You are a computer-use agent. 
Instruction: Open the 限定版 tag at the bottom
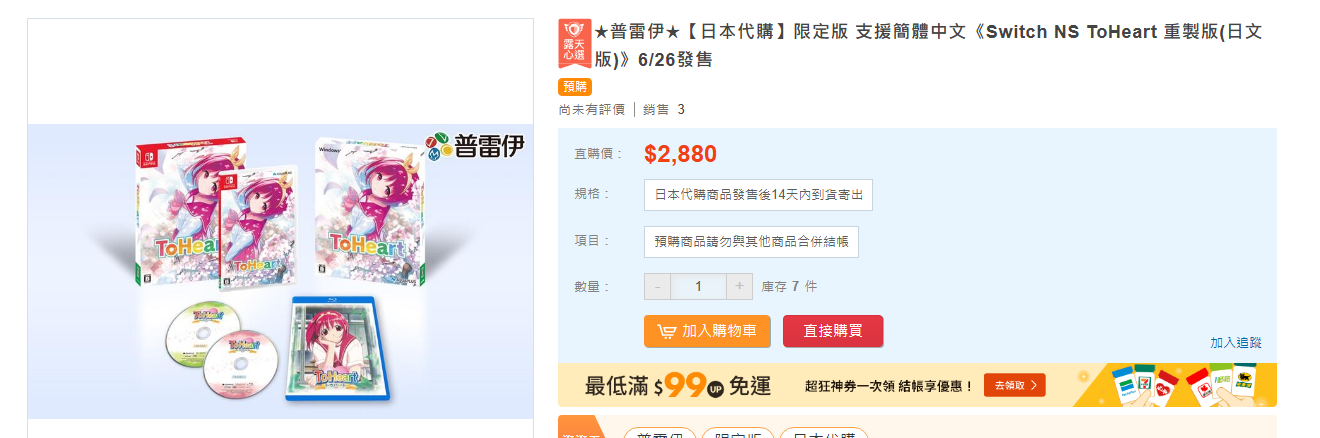pos(738,434)
